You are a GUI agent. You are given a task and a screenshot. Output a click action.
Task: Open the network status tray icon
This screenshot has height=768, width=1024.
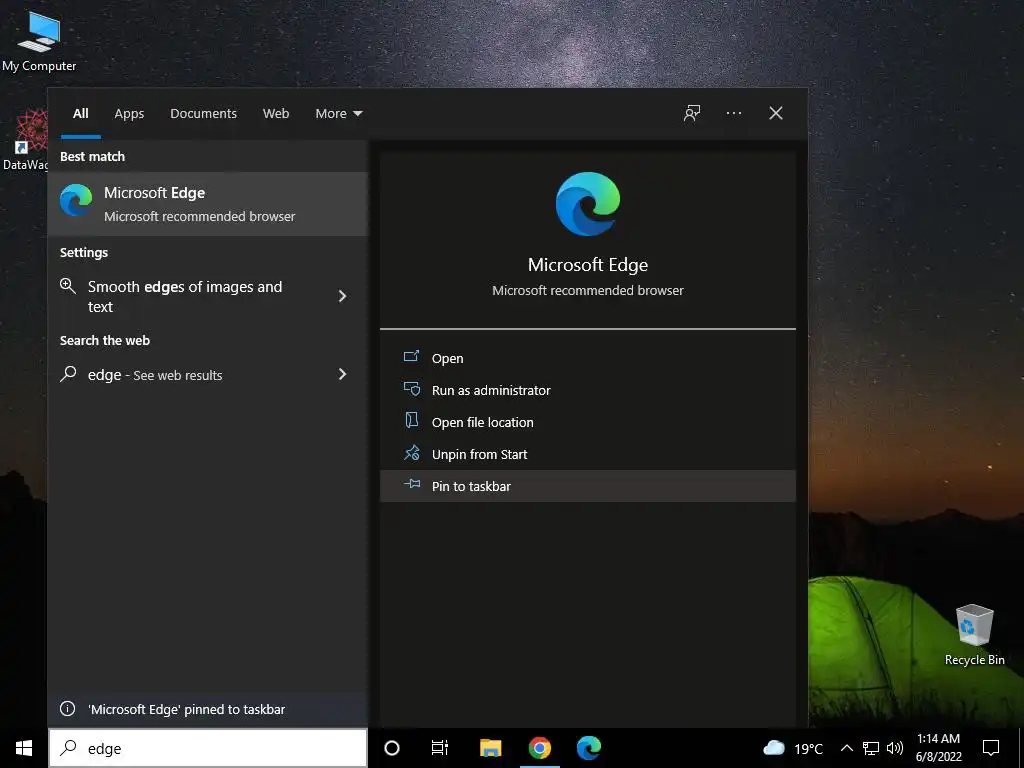[x=871, y=748]
